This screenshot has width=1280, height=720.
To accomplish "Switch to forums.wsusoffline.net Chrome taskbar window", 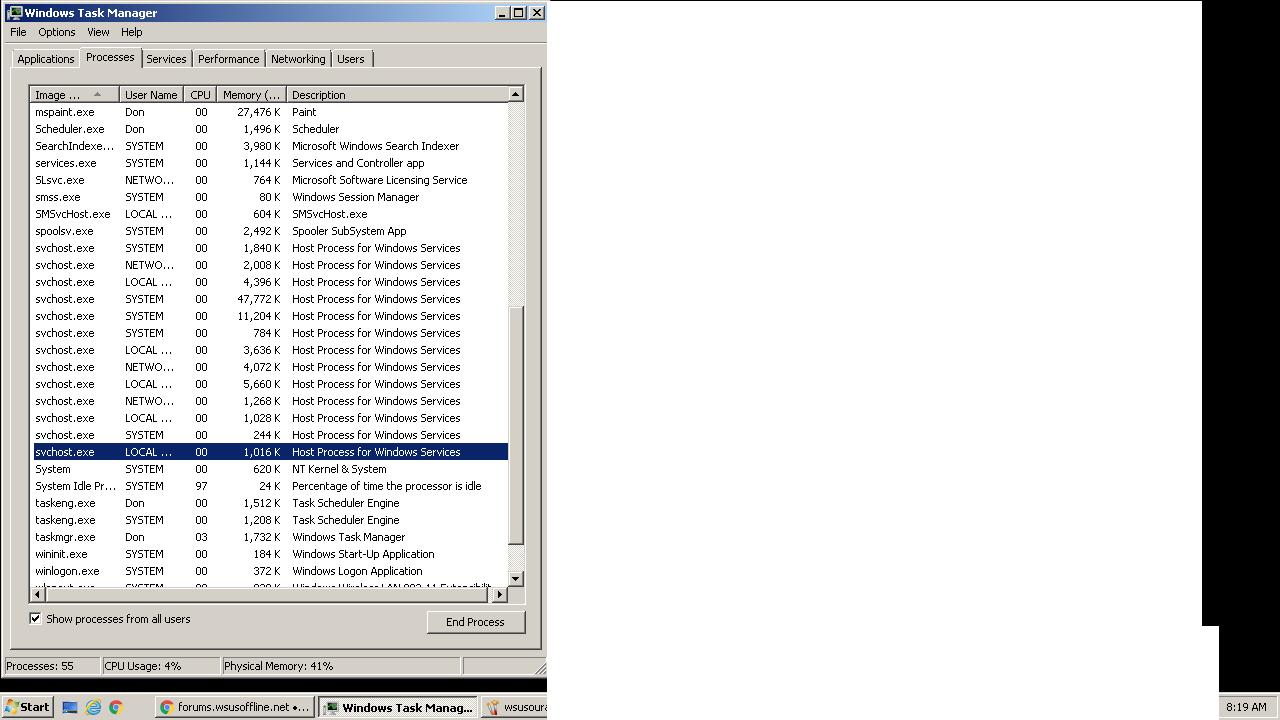I will coord(235,707).
